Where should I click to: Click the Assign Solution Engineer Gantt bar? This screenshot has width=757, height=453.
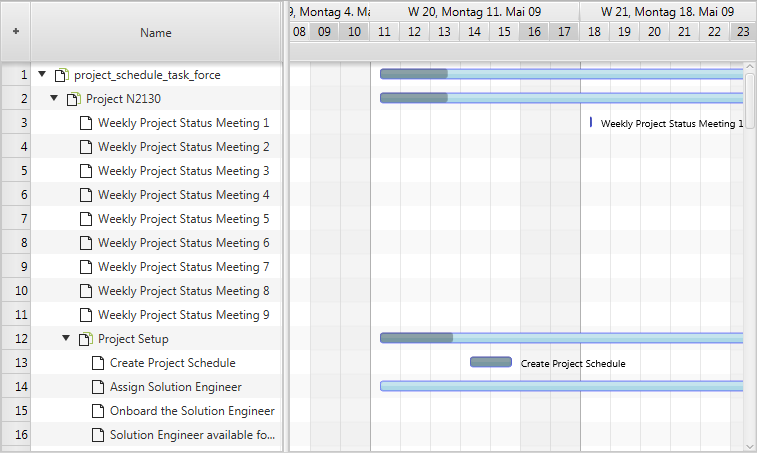click(x=561, y=386)
